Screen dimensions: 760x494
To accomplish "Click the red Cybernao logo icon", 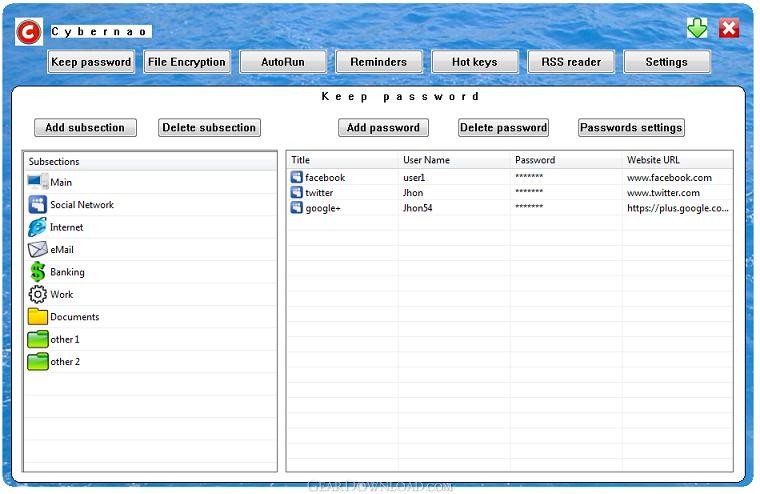I will click(x=29, y=32).
